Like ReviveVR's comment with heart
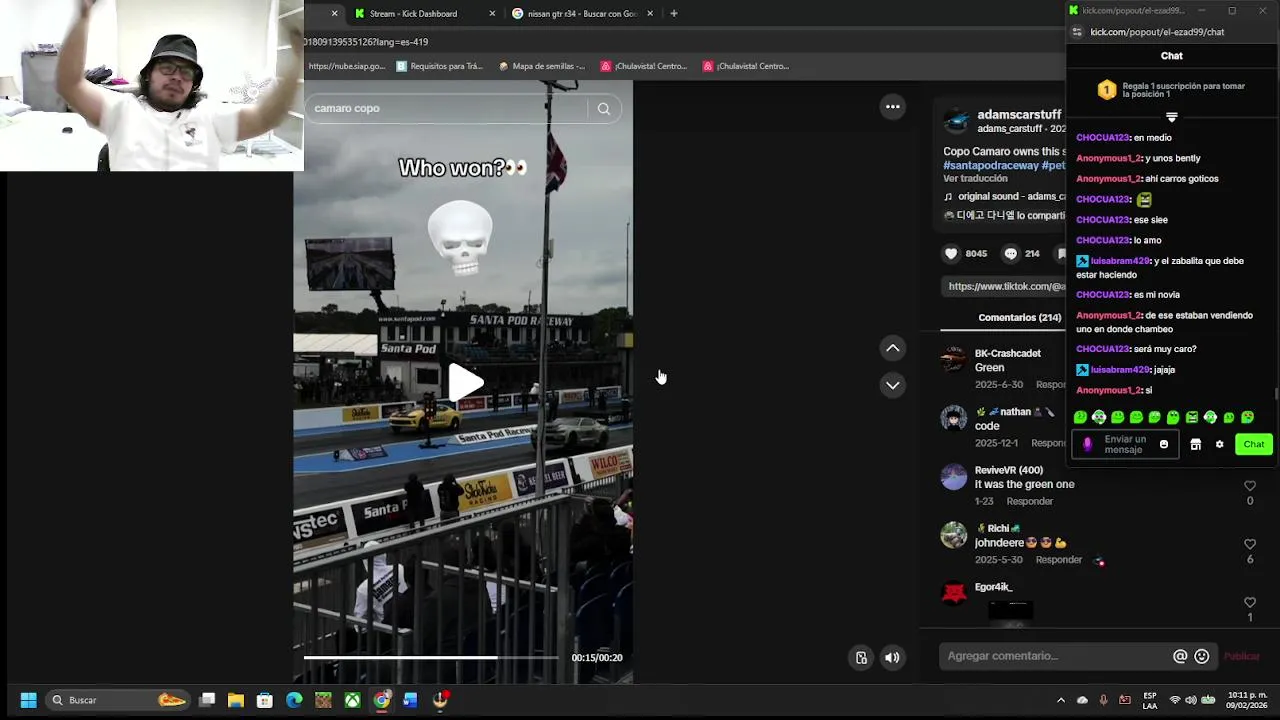Screen dimensions: 1280x720 click(1249, 487)
